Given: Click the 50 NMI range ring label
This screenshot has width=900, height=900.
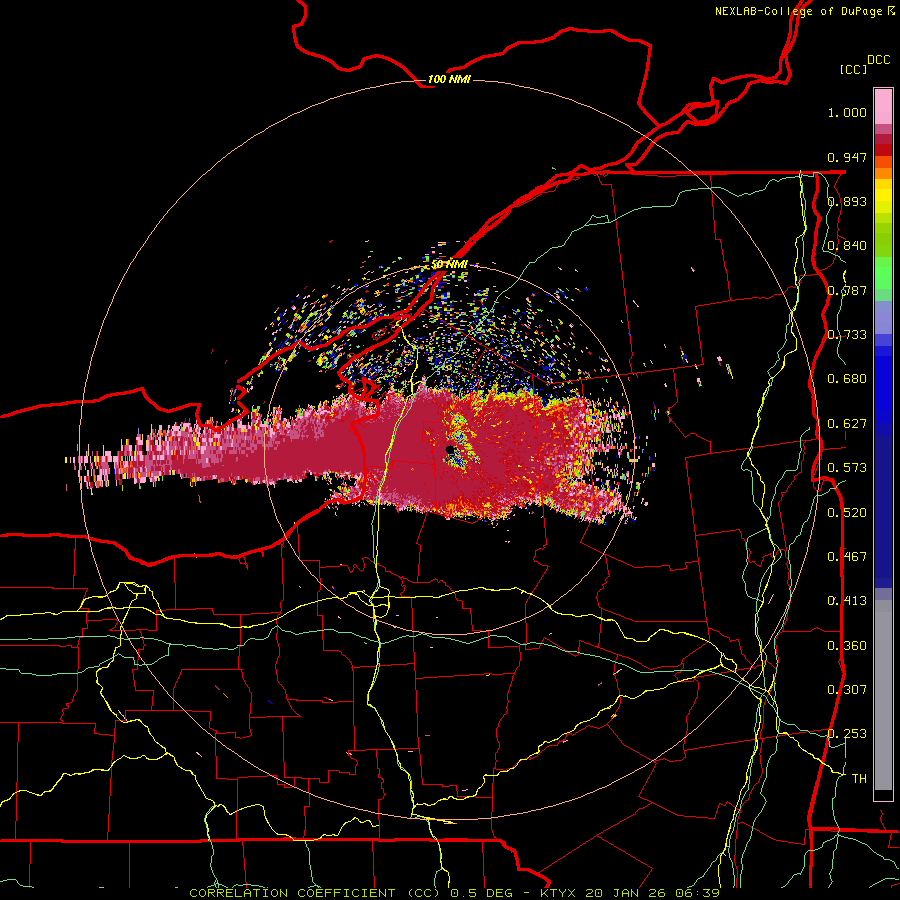Looking at the screenshot, I should click(x=449, y=265).
